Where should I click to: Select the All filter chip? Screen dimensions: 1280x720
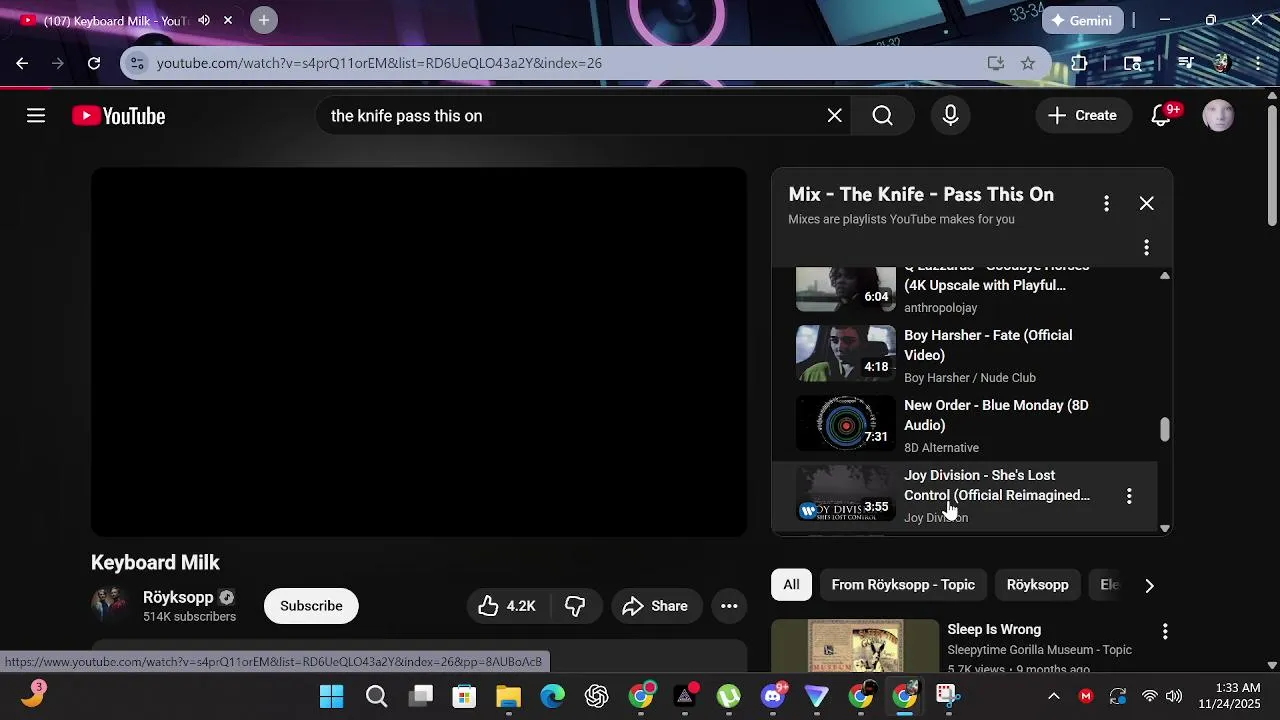791,585
